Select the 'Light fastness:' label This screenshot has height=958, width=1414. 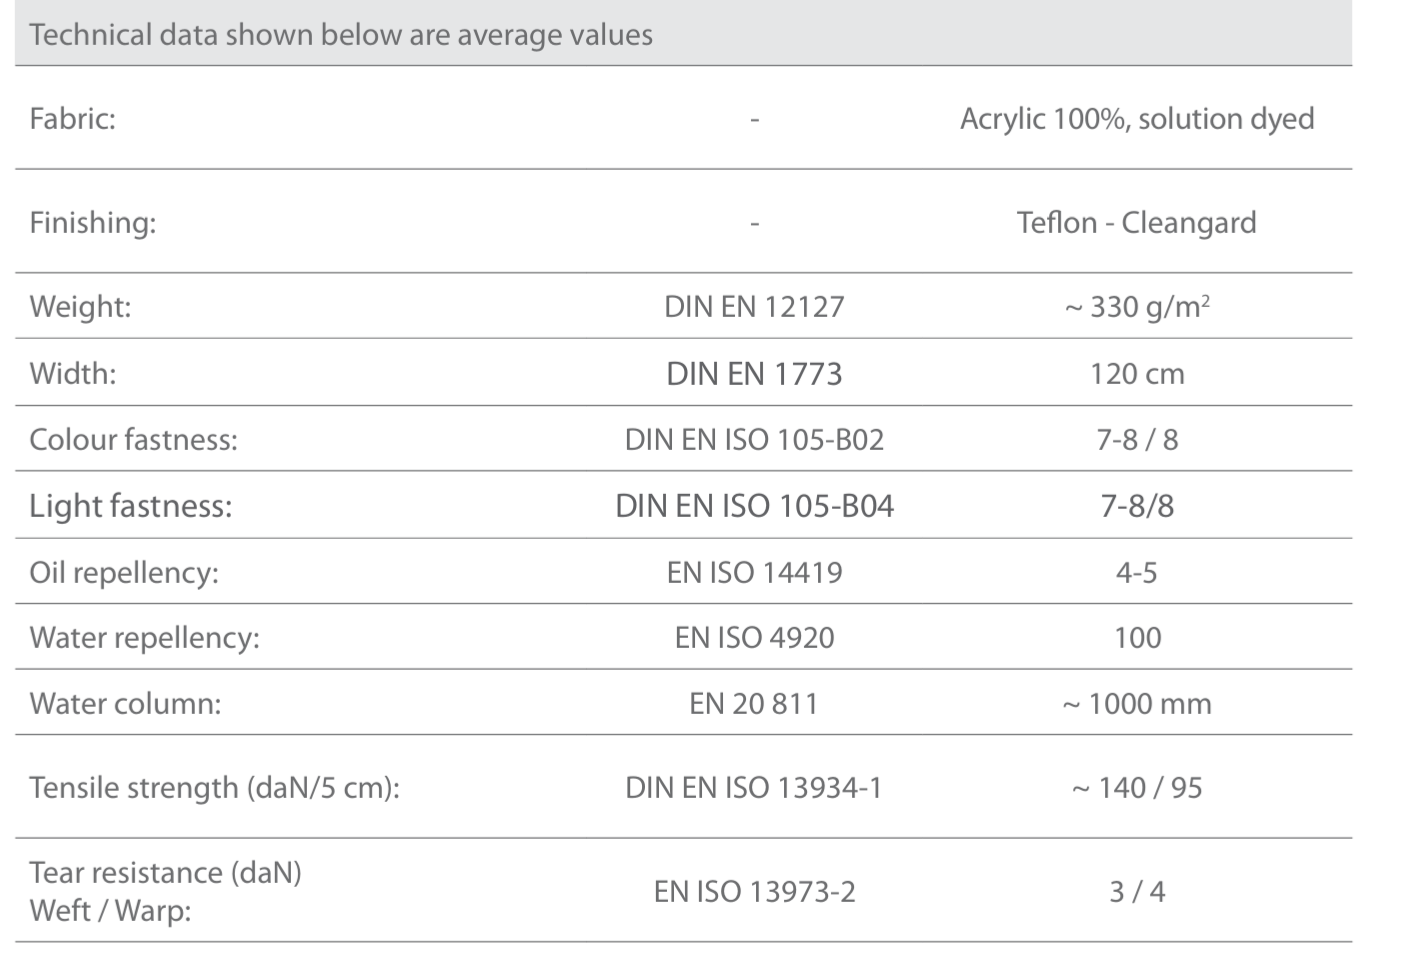[131, 506]
